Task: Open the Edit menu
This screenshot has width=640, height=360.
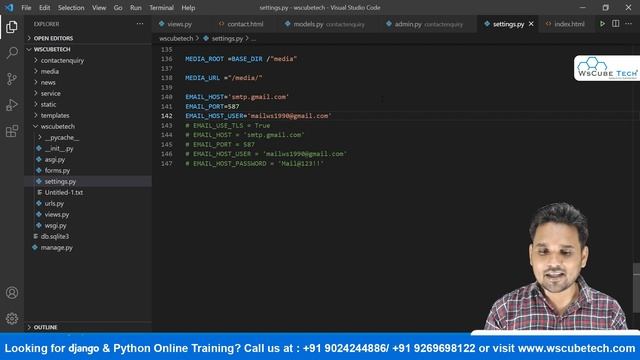Action: (44, 8)
